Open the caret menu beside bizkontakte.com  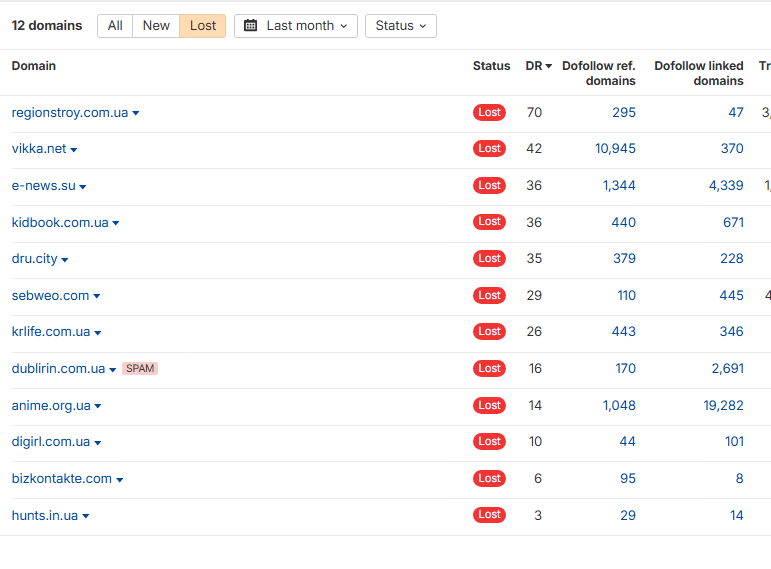pos(119,479)
